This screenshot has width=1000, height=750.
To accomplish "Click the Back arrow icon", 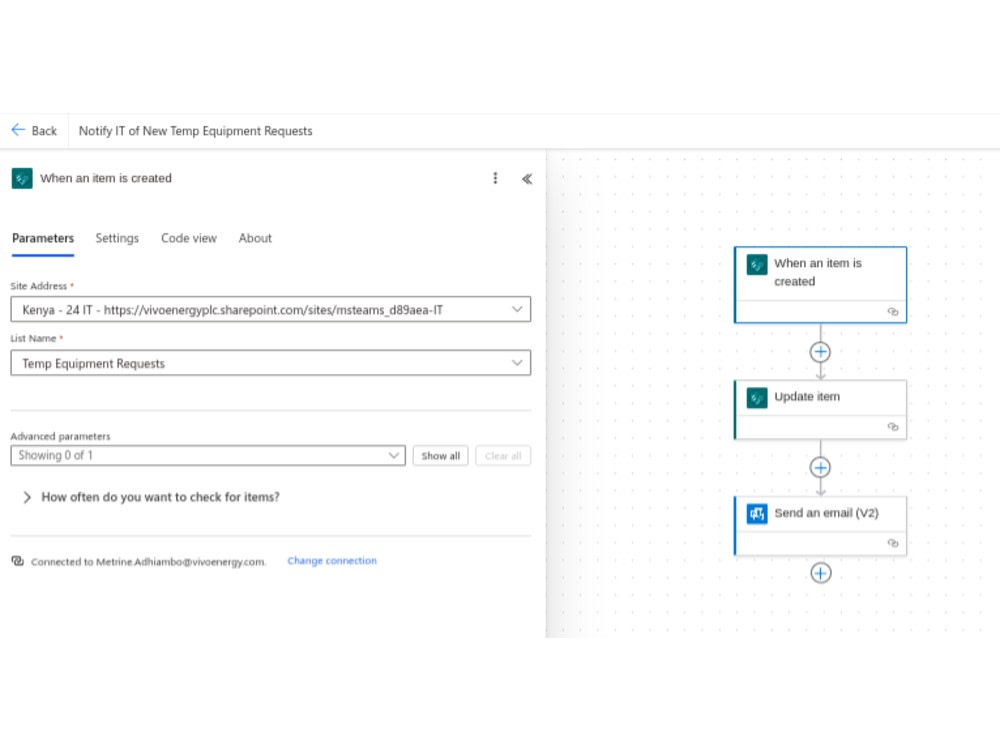I will [18, 130].
